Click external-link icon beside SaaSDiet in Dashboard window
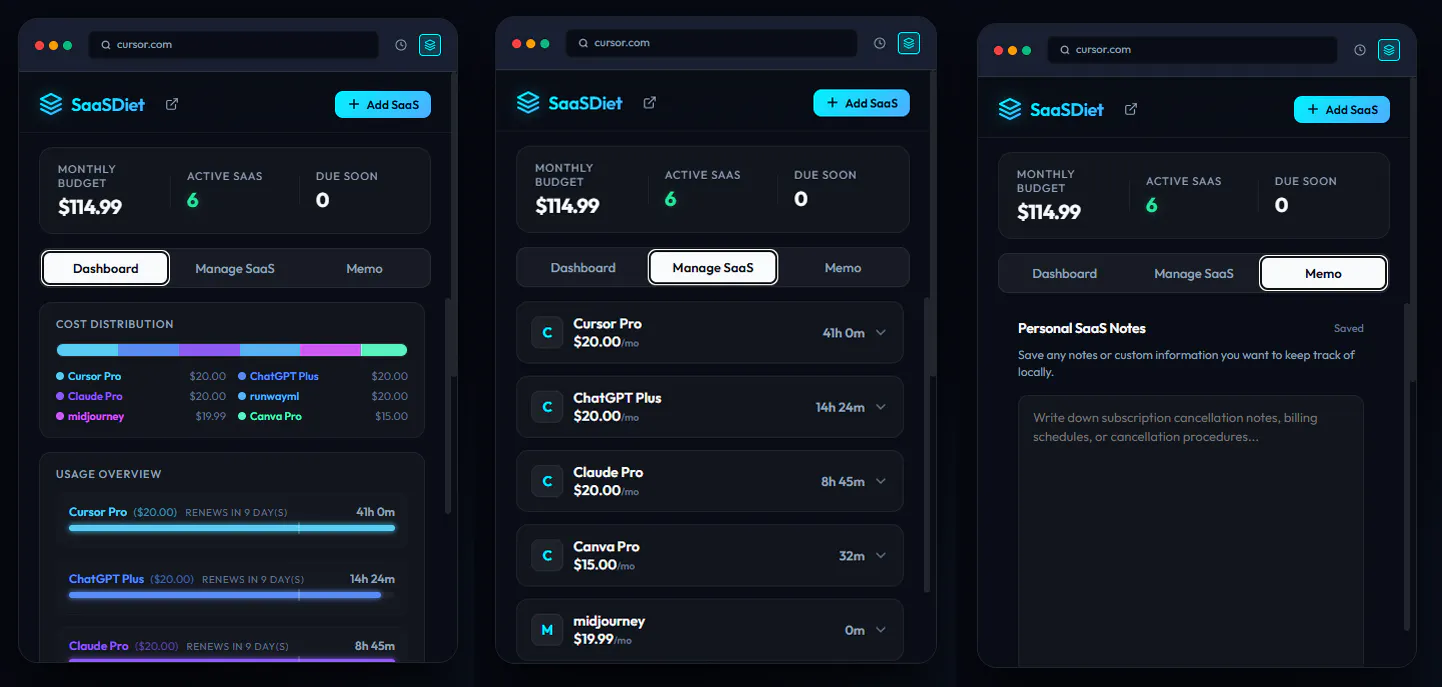The width and height of the screenshot is (1442, 687). tap(172, 104)
